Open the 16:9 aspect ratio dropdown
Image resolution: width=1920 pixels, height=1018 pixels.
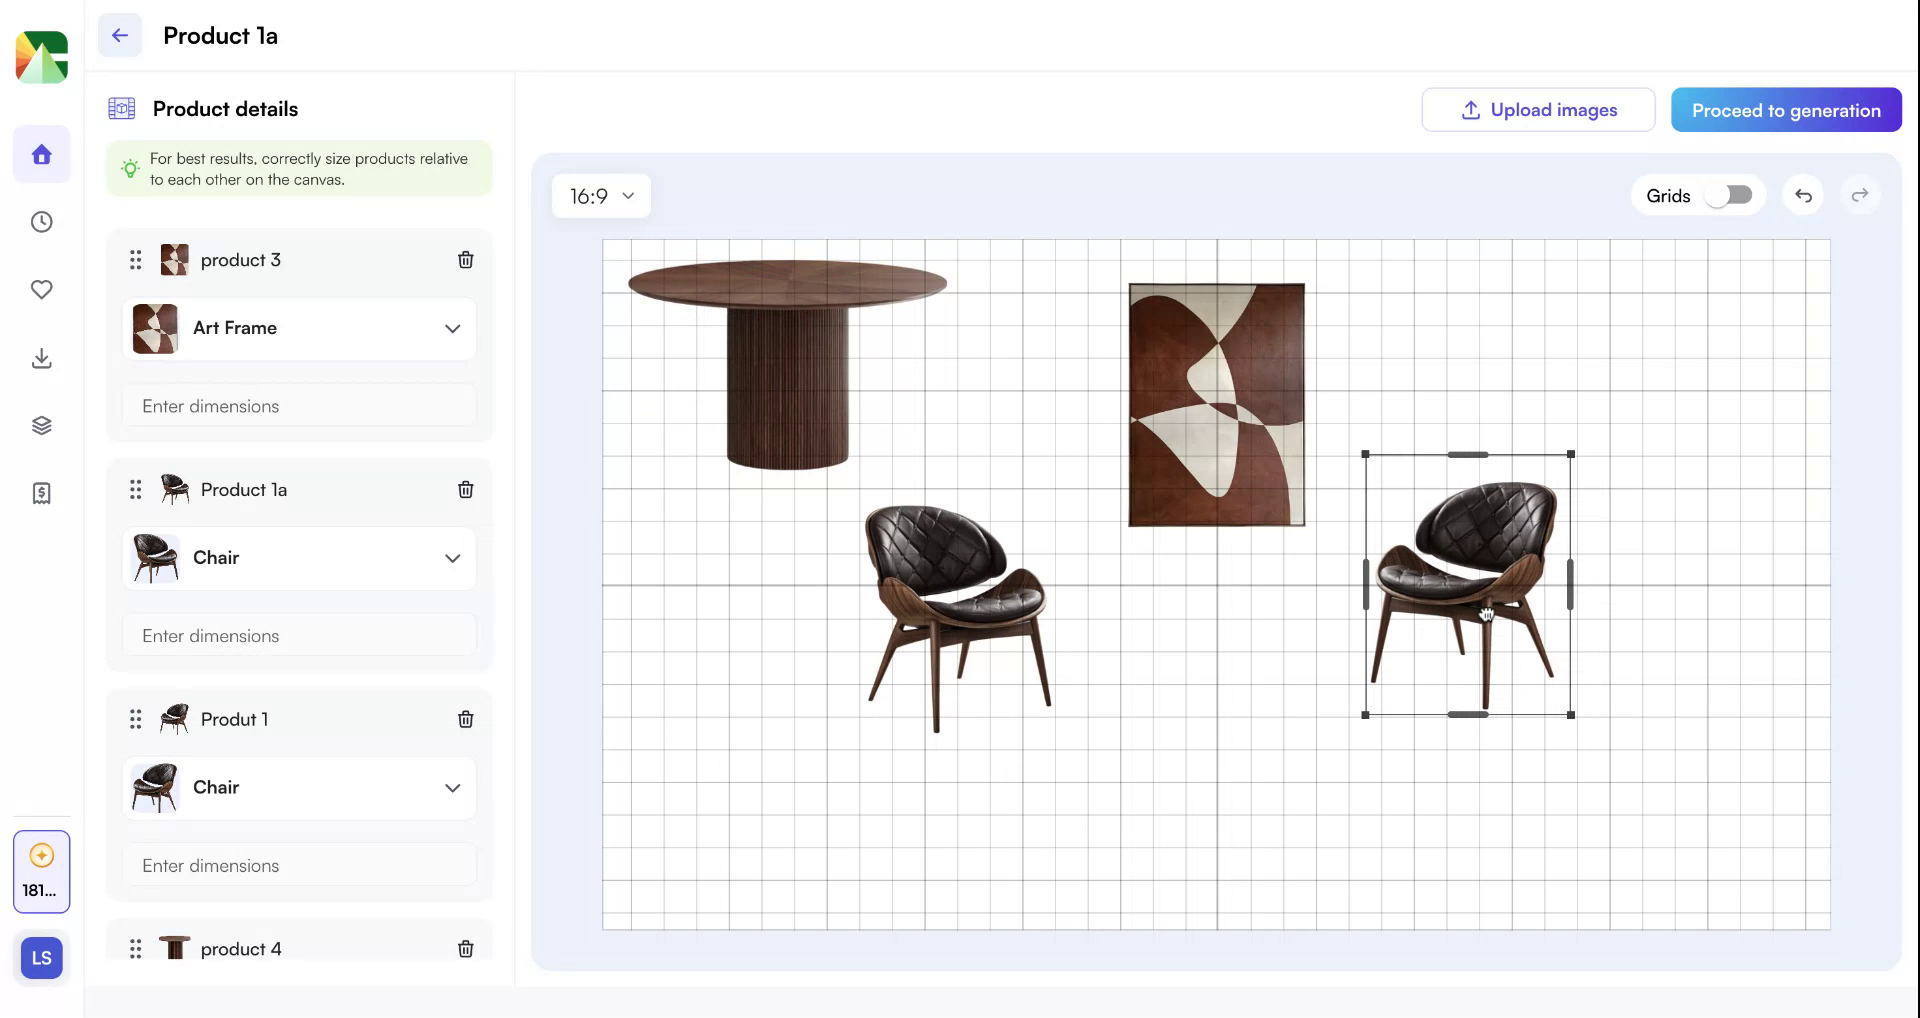(600, 195)
